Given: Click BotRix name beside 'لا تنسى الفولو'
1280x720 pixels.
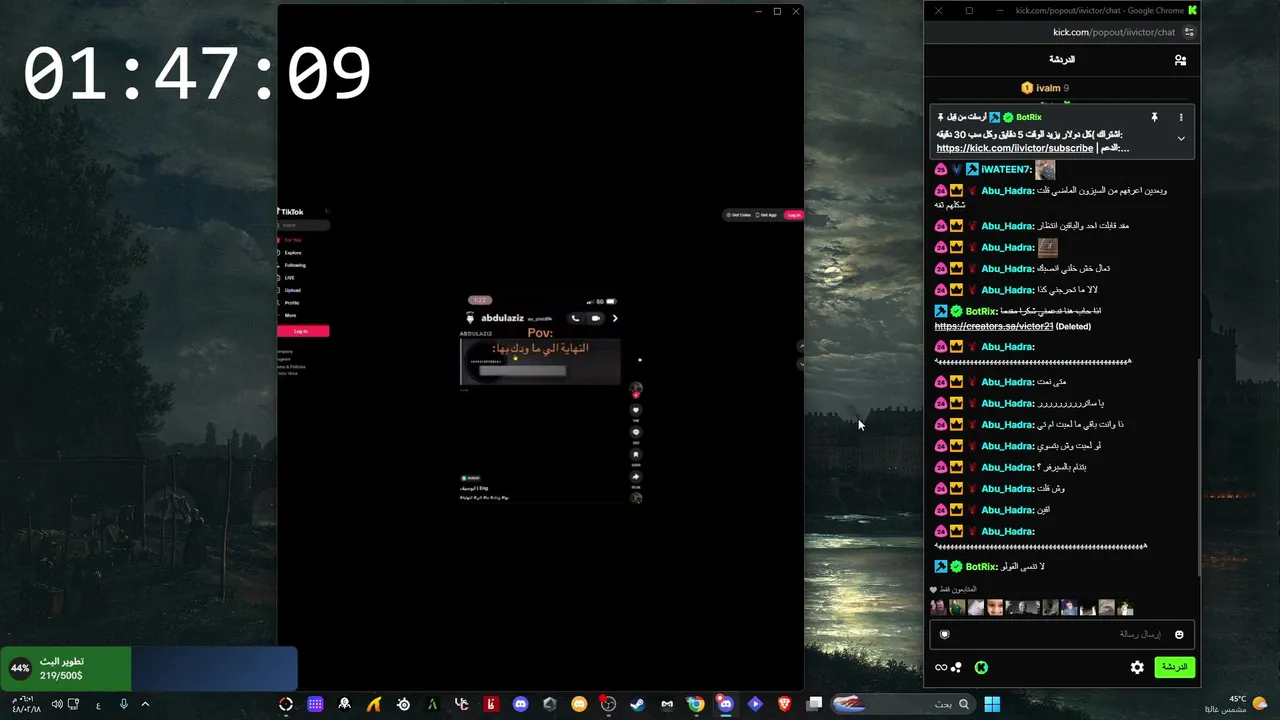Looking at the screenshot, I should (982, 567).
